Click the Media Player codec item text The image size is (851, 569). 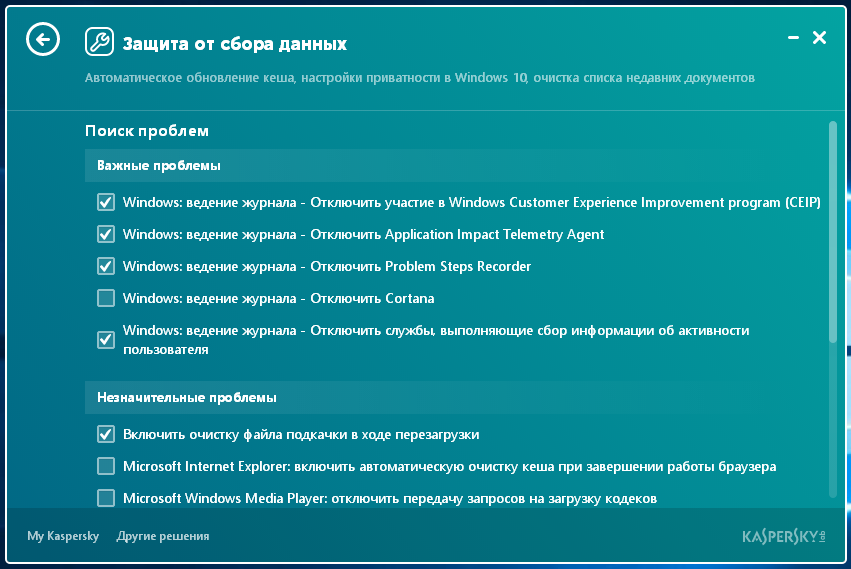click(390, 498)
